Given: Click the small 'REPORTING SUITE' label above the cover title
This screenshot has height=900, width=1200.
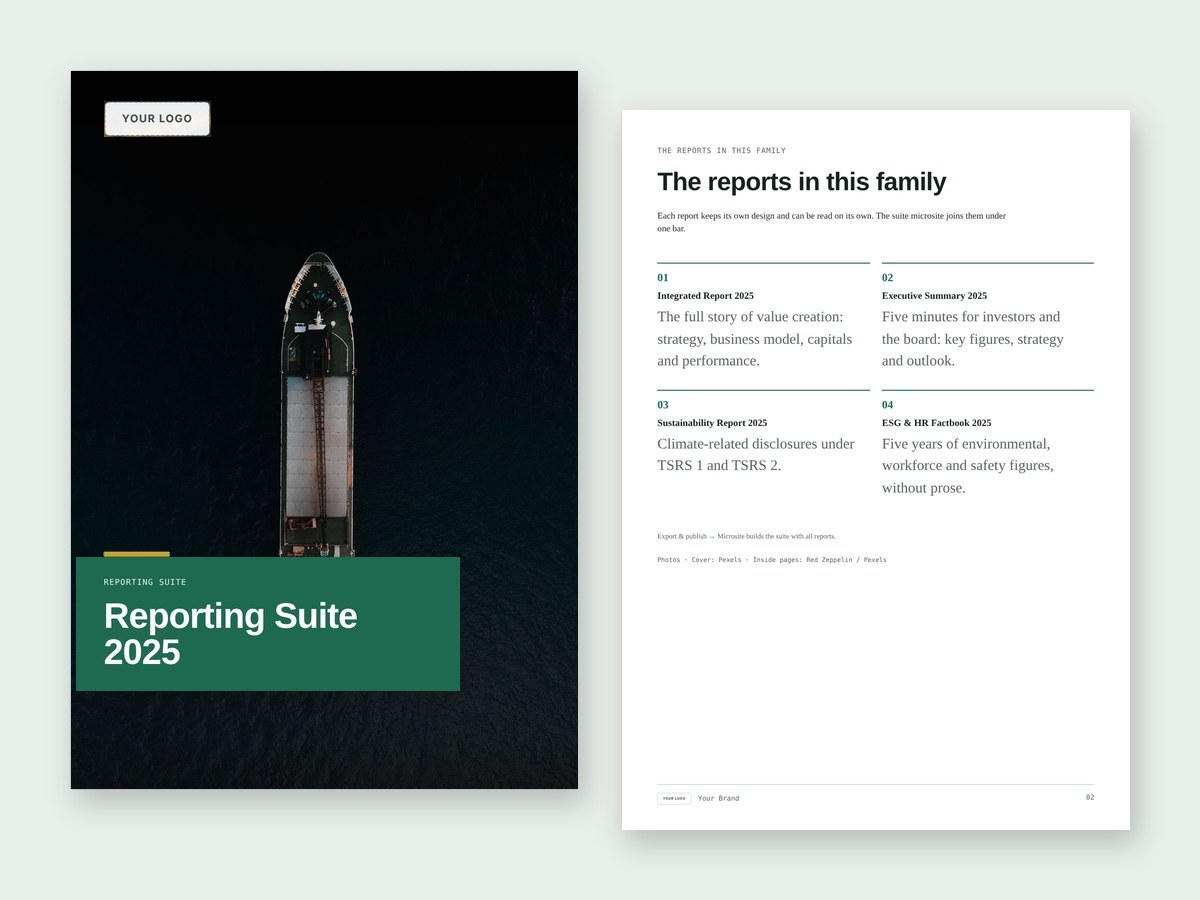Looking at the screenshot, I should (x=145, y=582).
